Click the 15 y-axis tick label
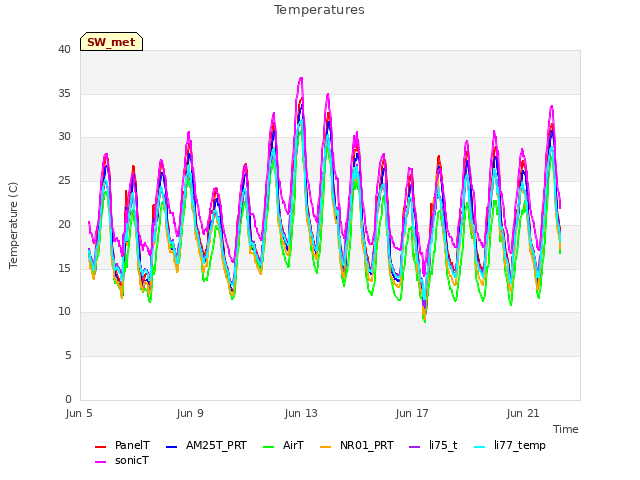Screen dimensions: 640x480 pos(64,268)
